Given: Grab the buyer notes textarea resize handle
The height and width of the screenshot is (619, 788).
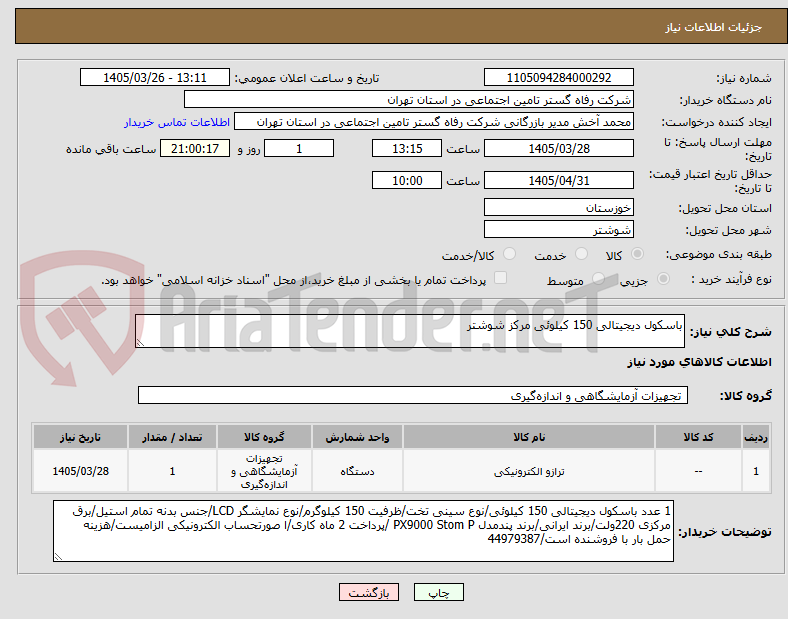Looking at the screenshot, I should coord(58,557).
